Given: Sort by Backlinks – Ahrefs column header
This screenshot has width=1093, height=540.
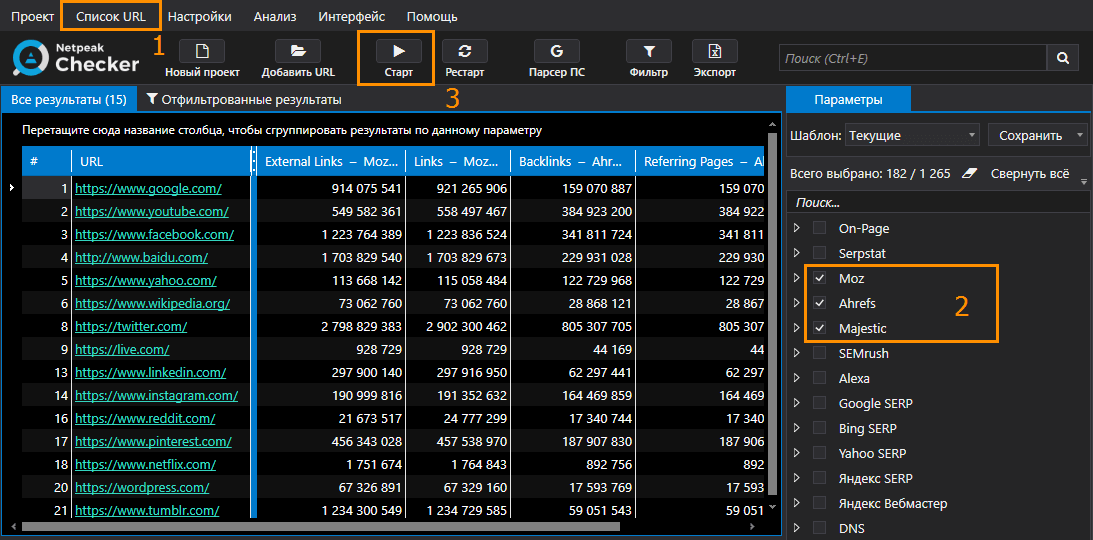Looking at the screenshot, I should (x=572, y=161).
